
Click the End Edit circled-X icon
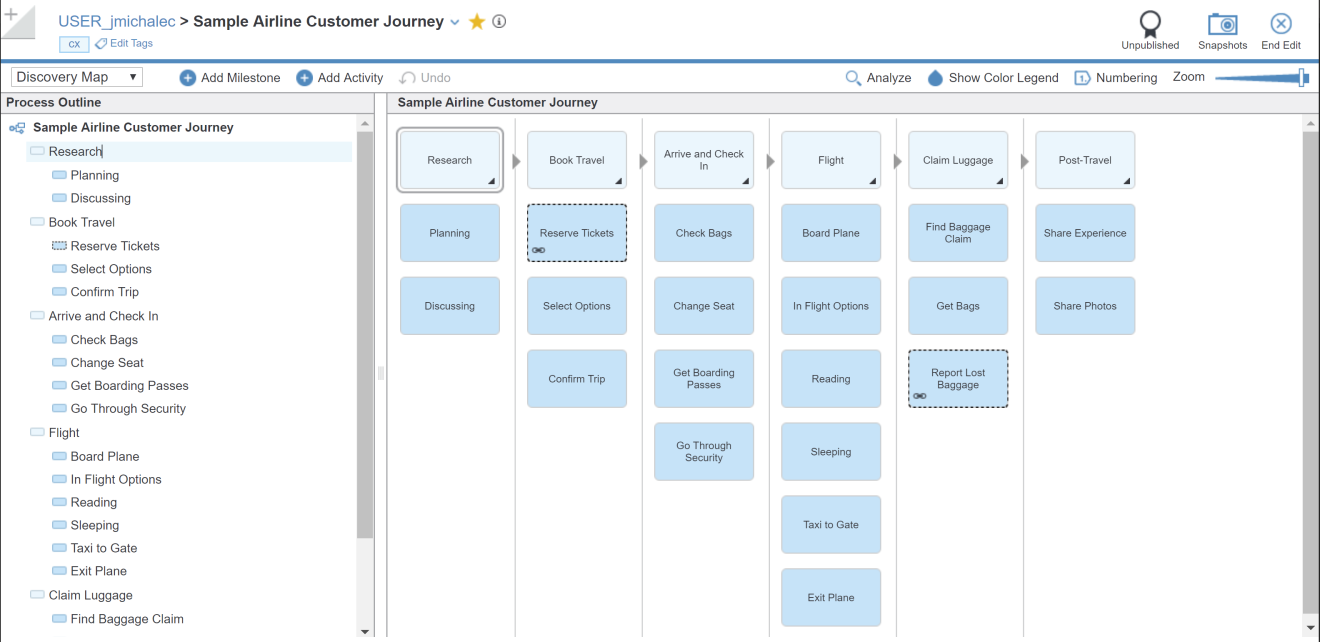pos(1280,21)
